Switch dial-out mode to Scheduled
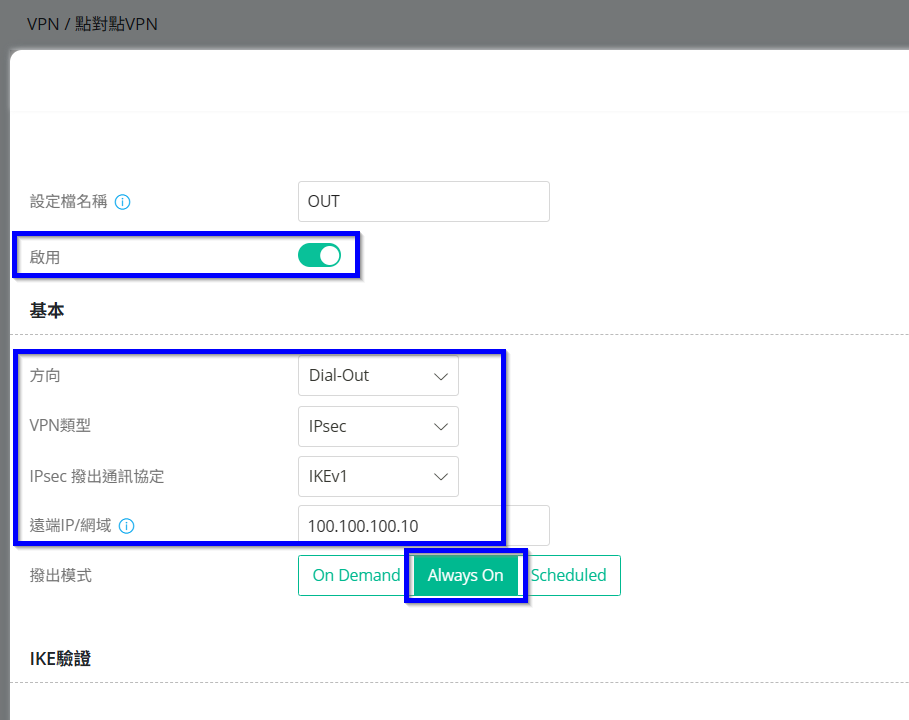The width and height of the screenshot is (909, 720). (568, 576)
